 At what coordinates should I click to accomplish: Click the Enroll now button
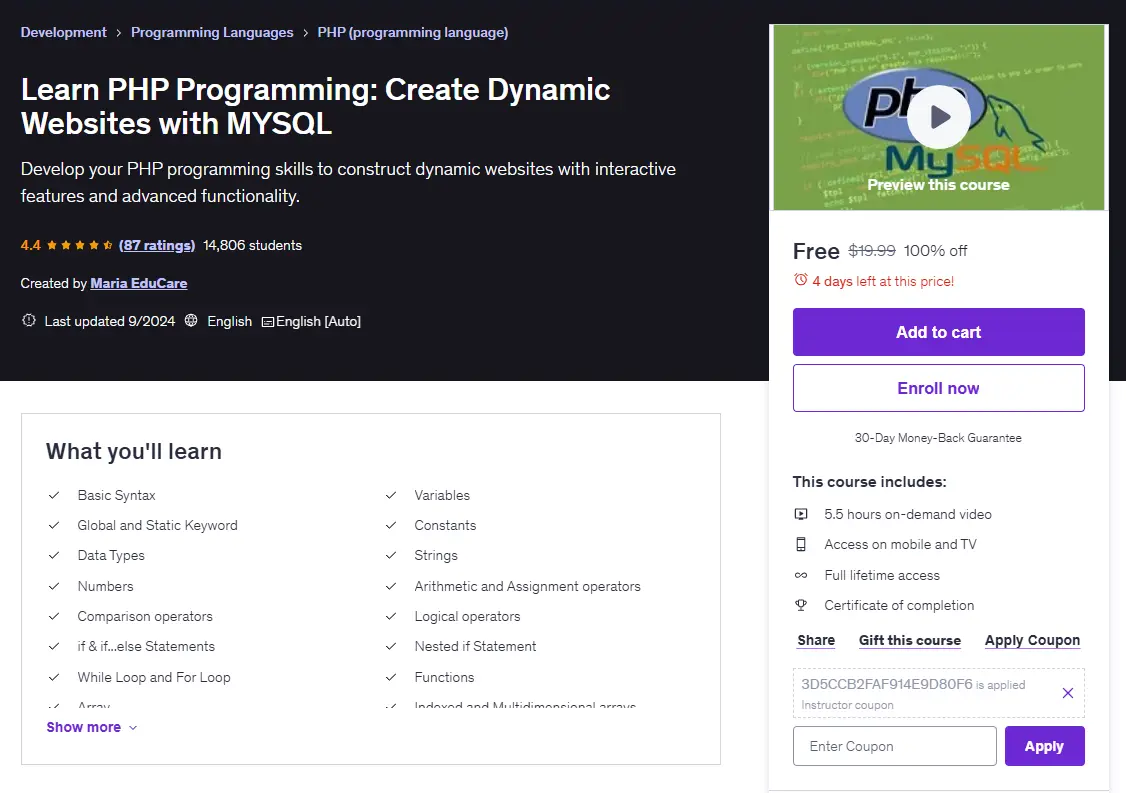tap(939, 388)
